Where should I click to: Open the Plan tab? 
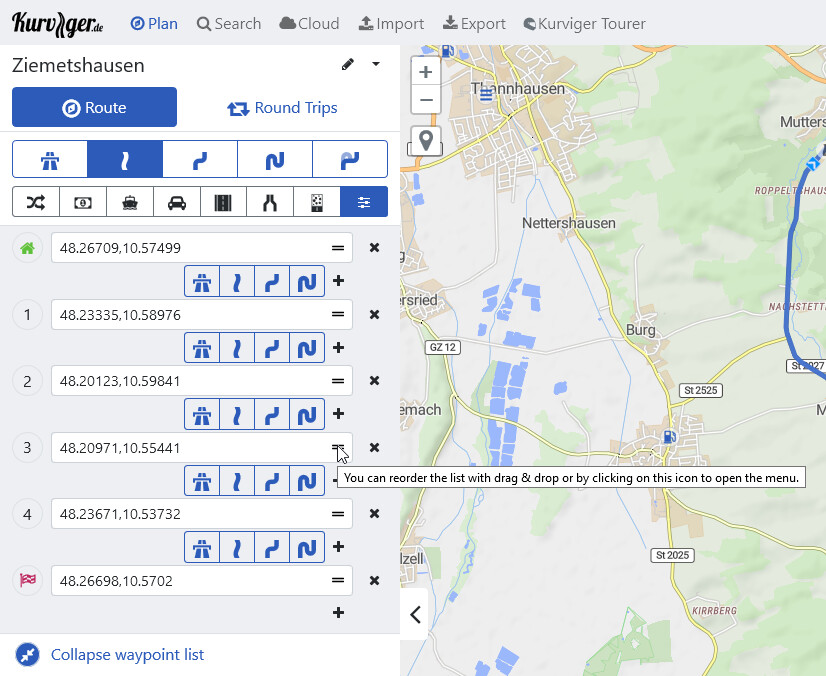pos(154,24)
